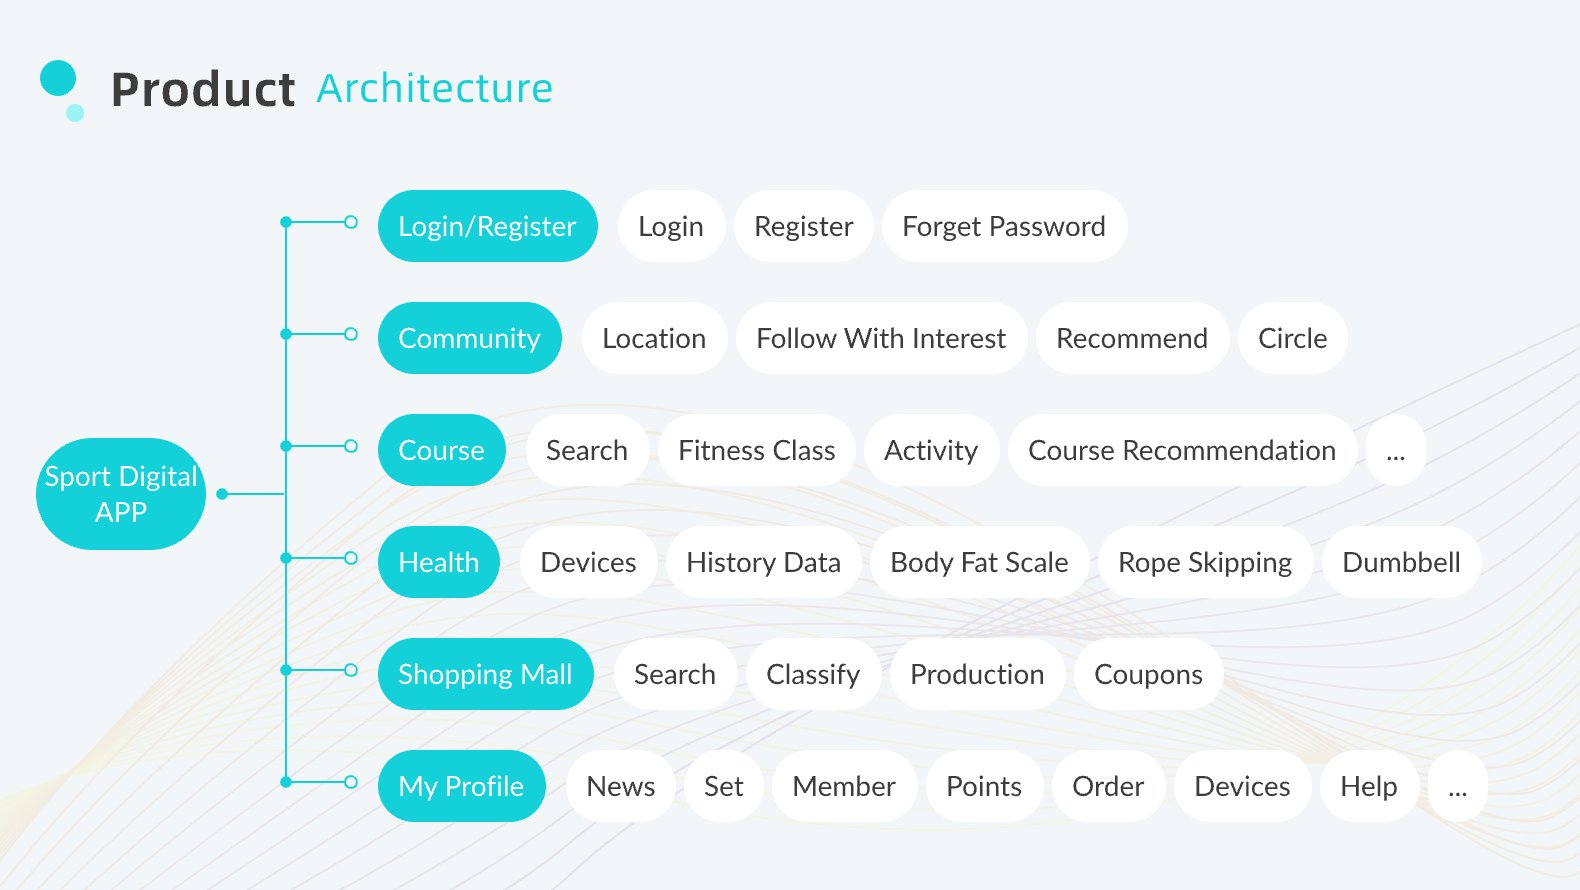Expand the ellipsis after Help
Viewport: 1580px width, 890px height.
coord(1457,787)
